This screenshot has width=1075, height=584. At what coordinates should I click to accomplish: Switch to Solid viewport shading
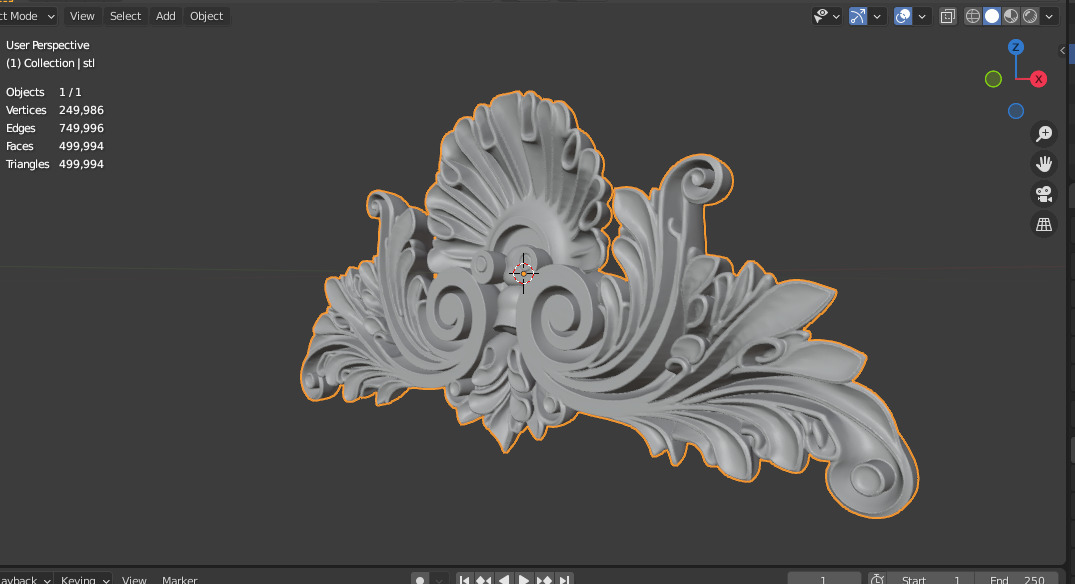click(991, 16)
